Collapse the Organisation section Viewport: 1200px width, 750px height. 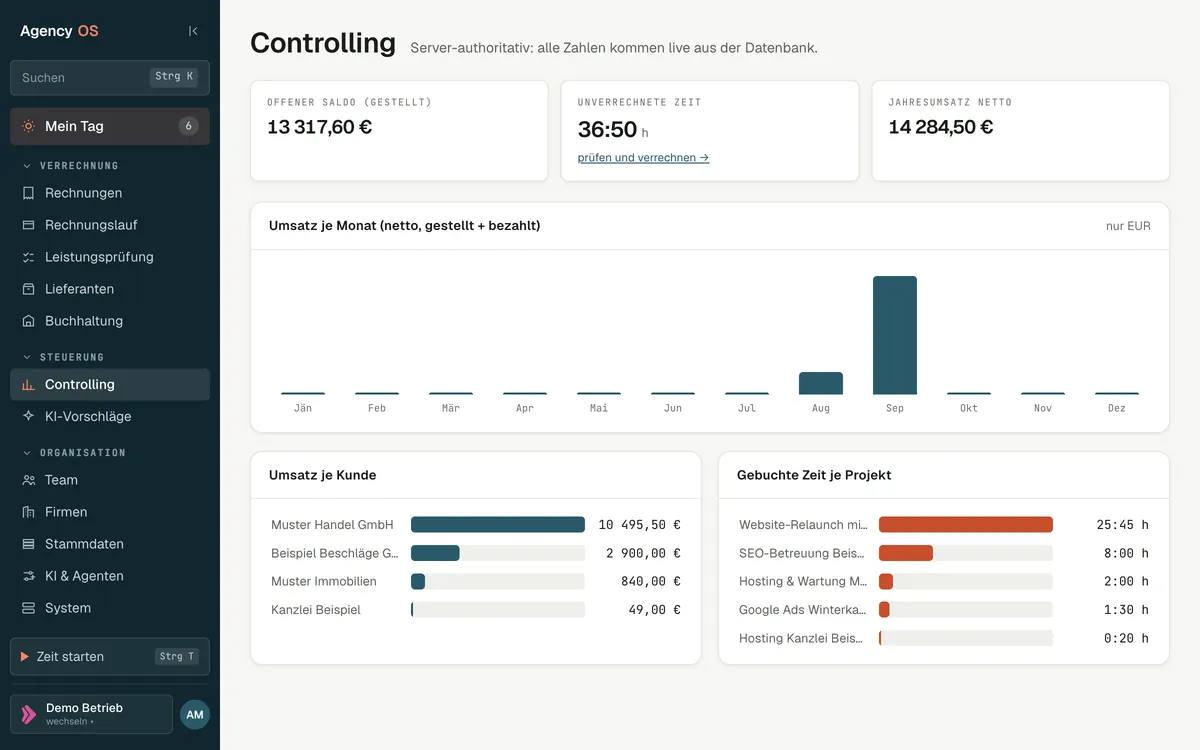74,453
